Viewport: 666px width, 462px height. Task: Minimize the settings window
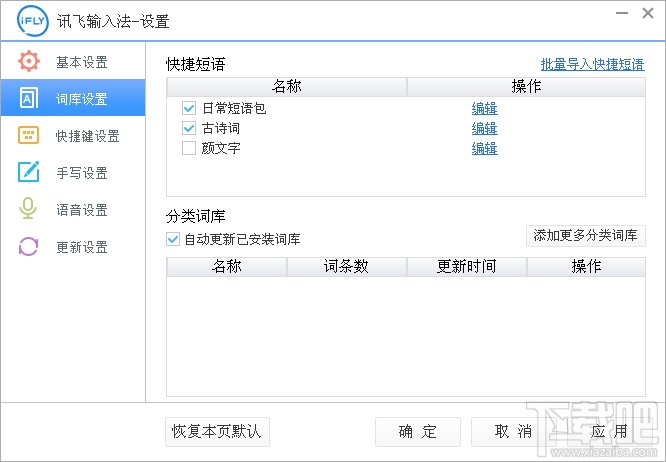622,13
